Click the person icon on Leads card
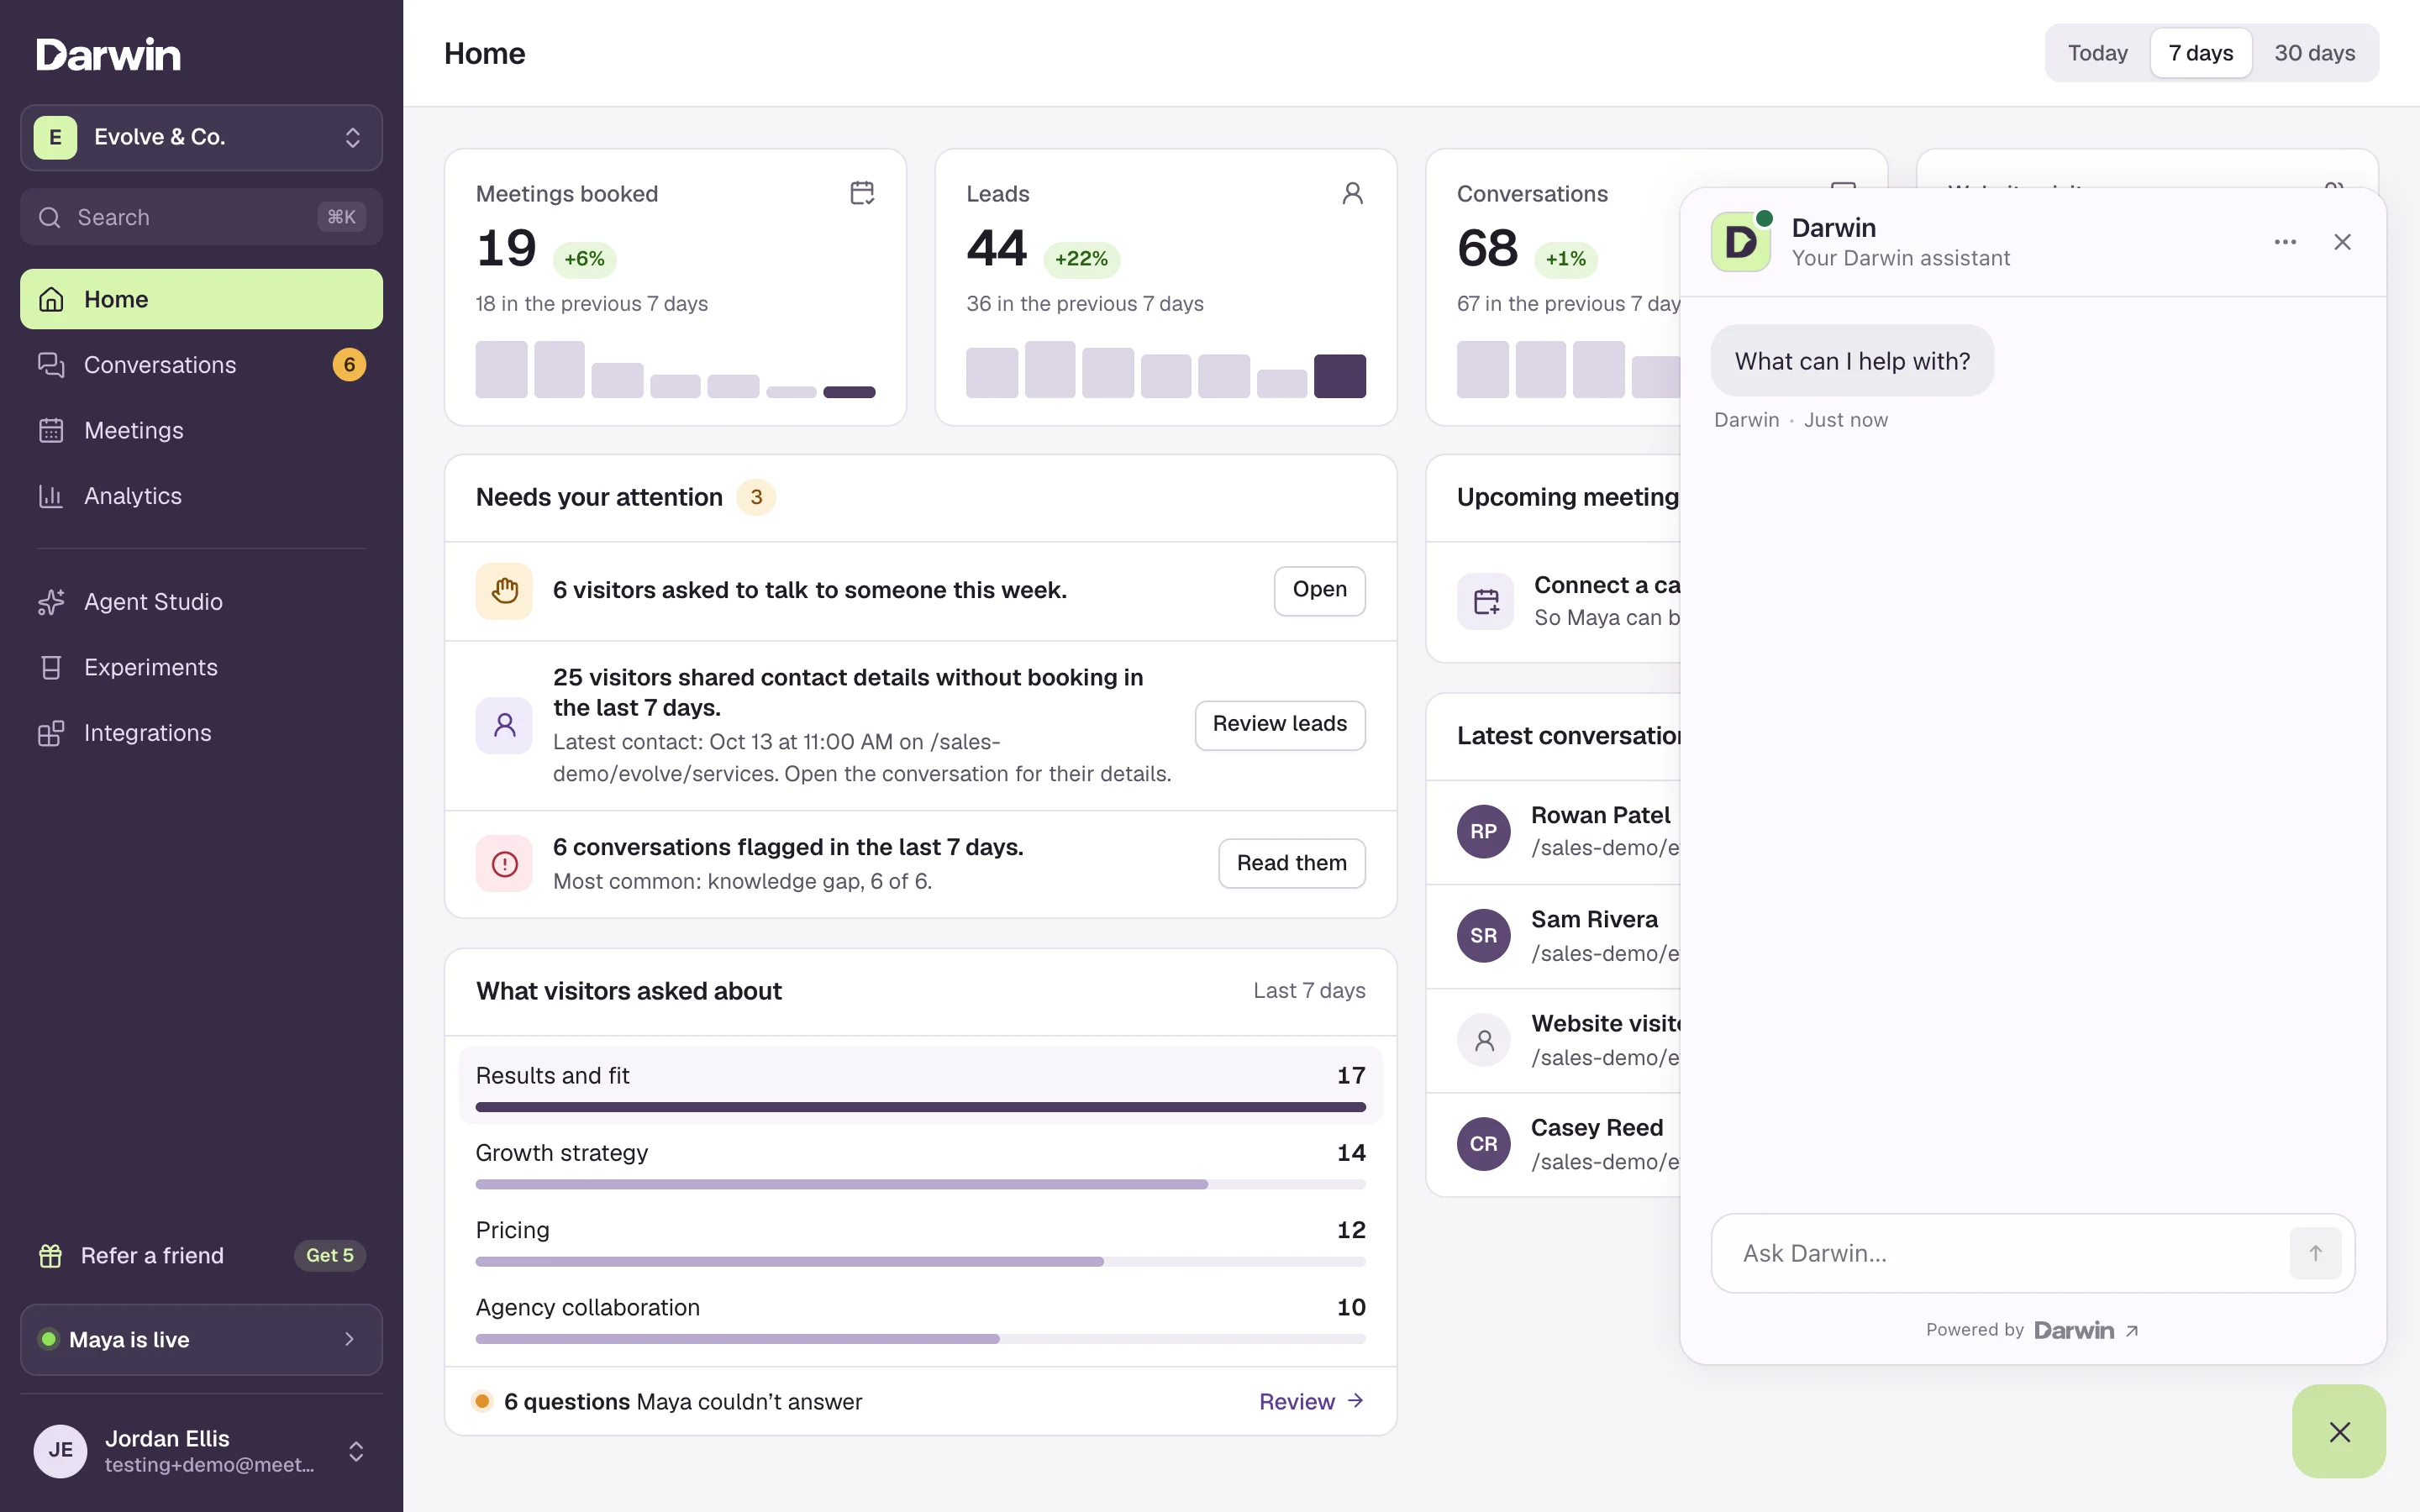This screenshot has width=2420, height=1512. [x=1352, y=193]
